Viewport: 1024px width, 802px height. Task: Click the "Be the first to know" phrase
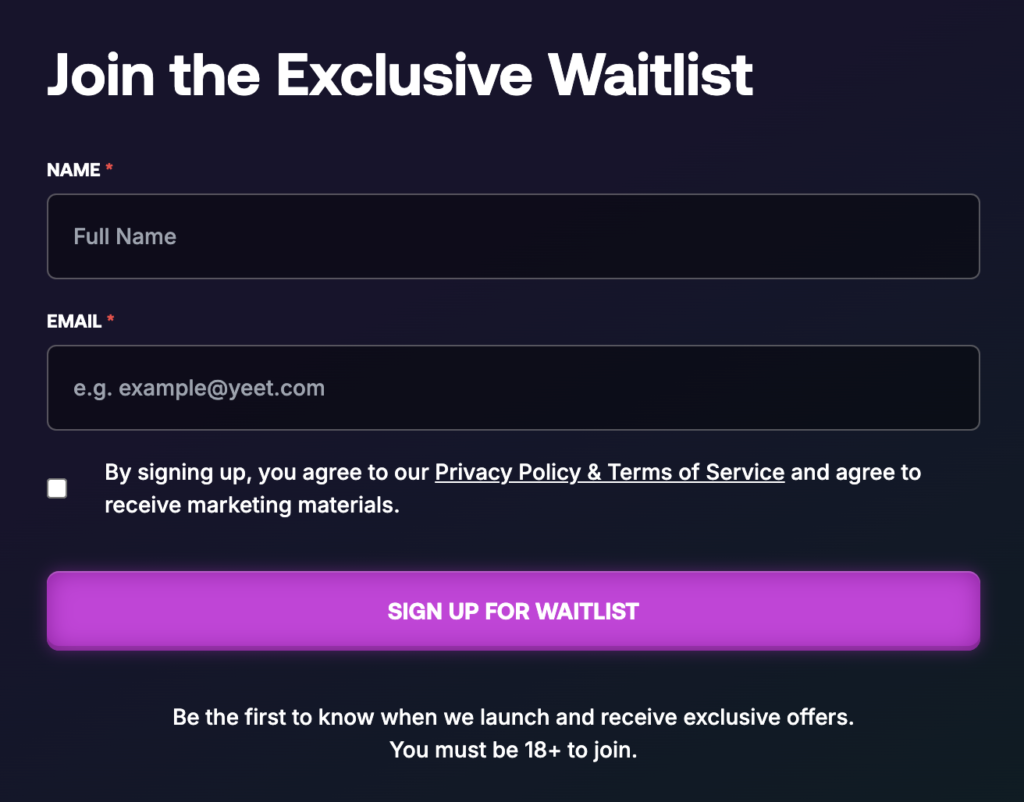272,718
